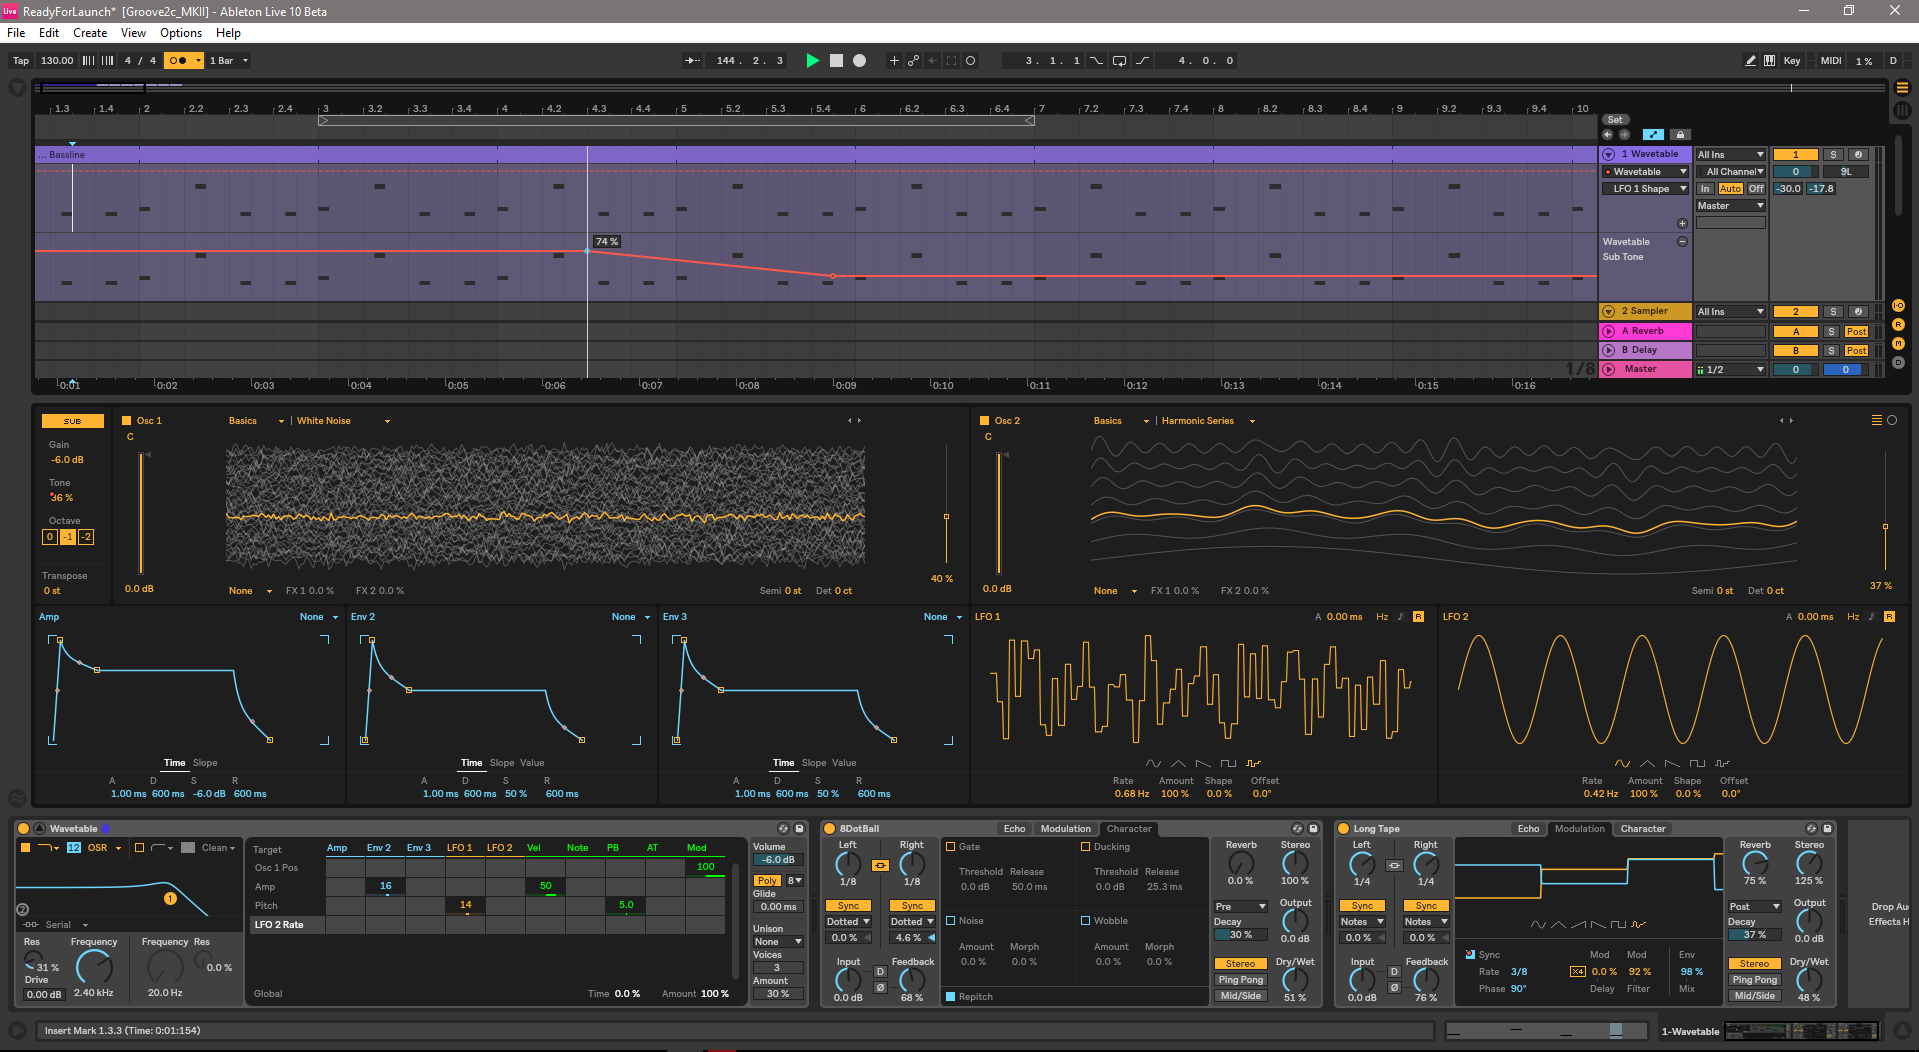1919x1052 pixels.
Task: Enable retrigger R icon on LFO 1
Action: coord(1417,617)
